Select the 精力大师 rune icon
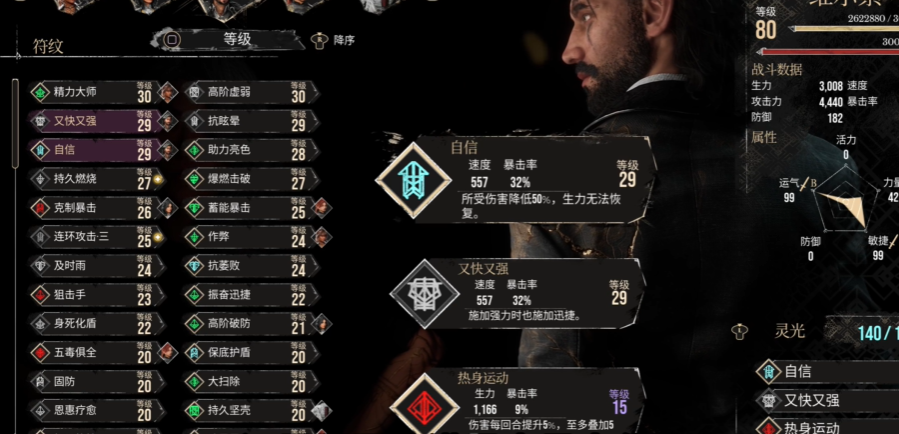899x434 pixels. click(41, 92)
